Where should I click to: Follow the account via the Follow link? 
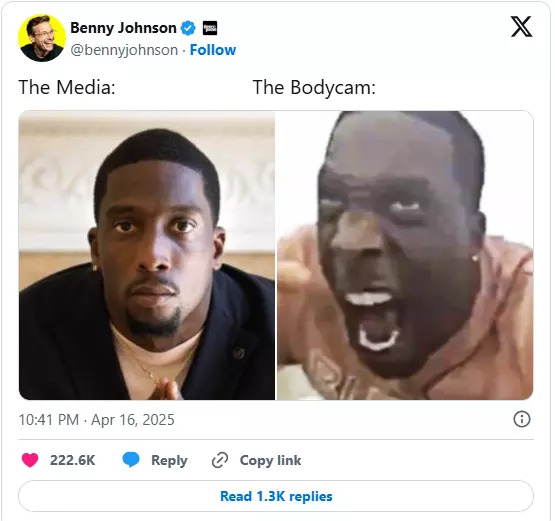click(213, 50)
